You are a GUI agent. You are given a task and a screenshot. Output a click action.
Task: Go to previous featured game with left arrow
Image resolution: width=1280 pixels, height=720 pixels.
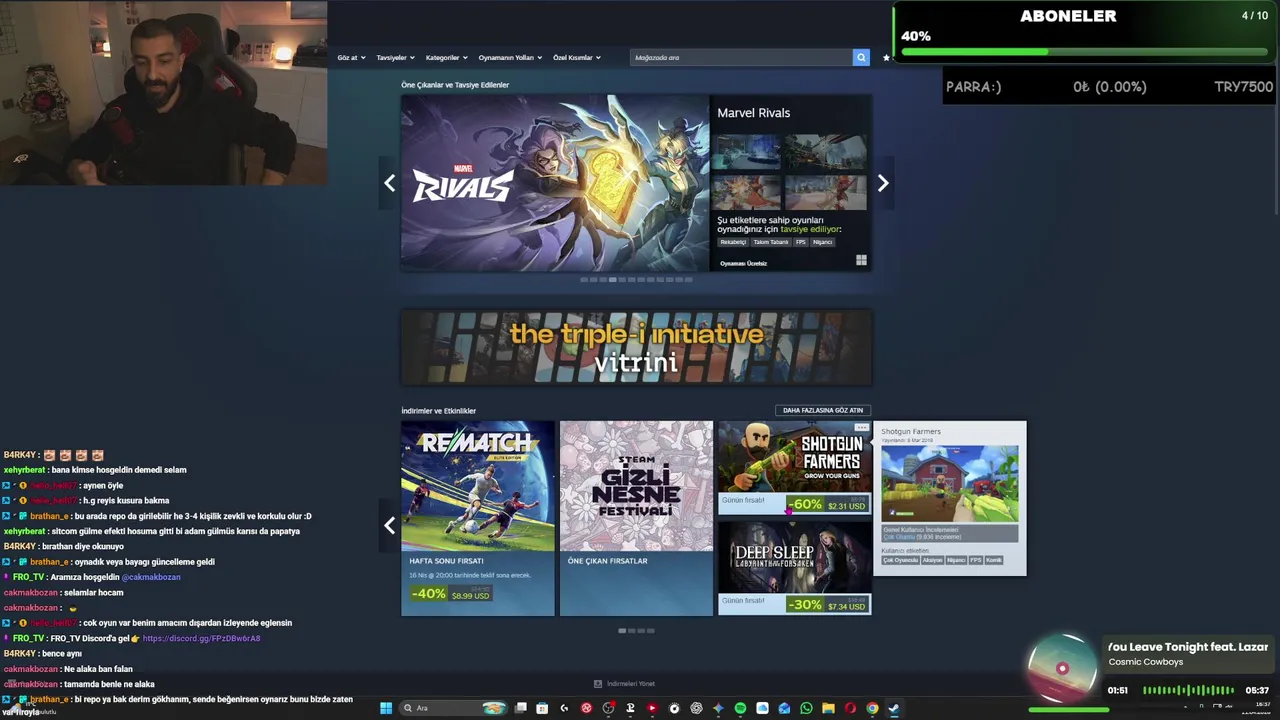point(390,183)
